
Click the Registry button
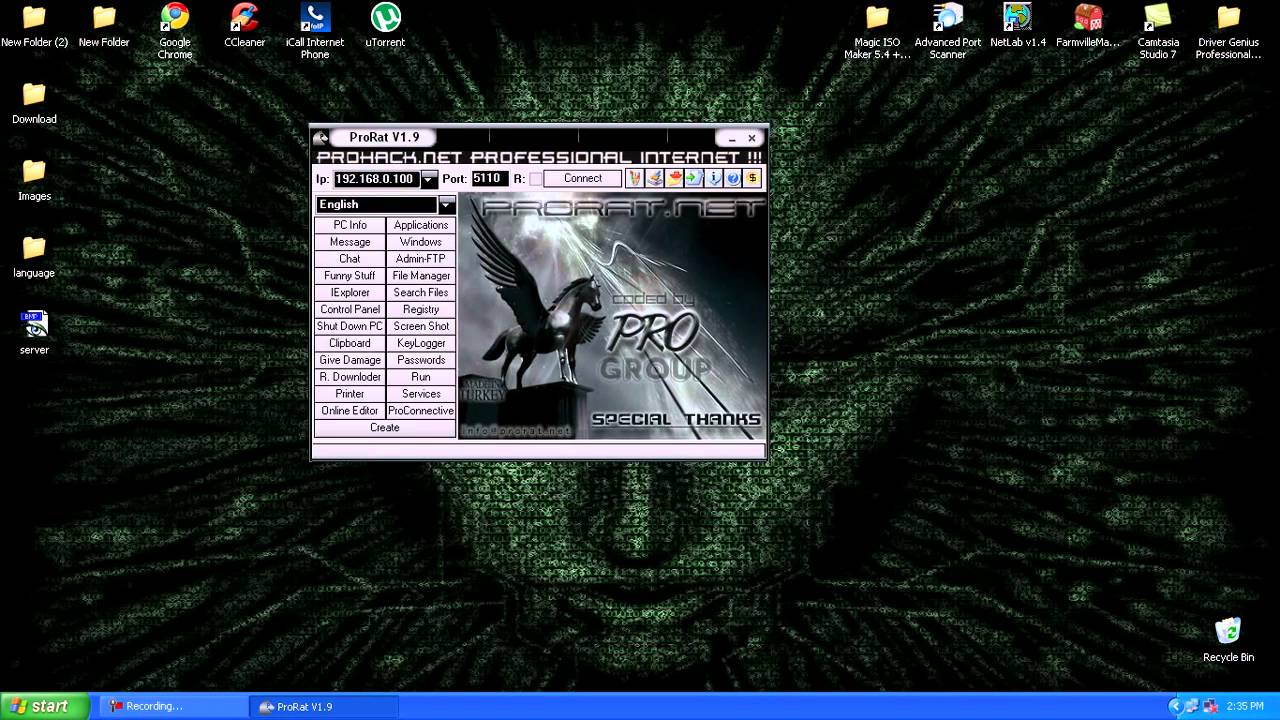[x=421, y=310]
